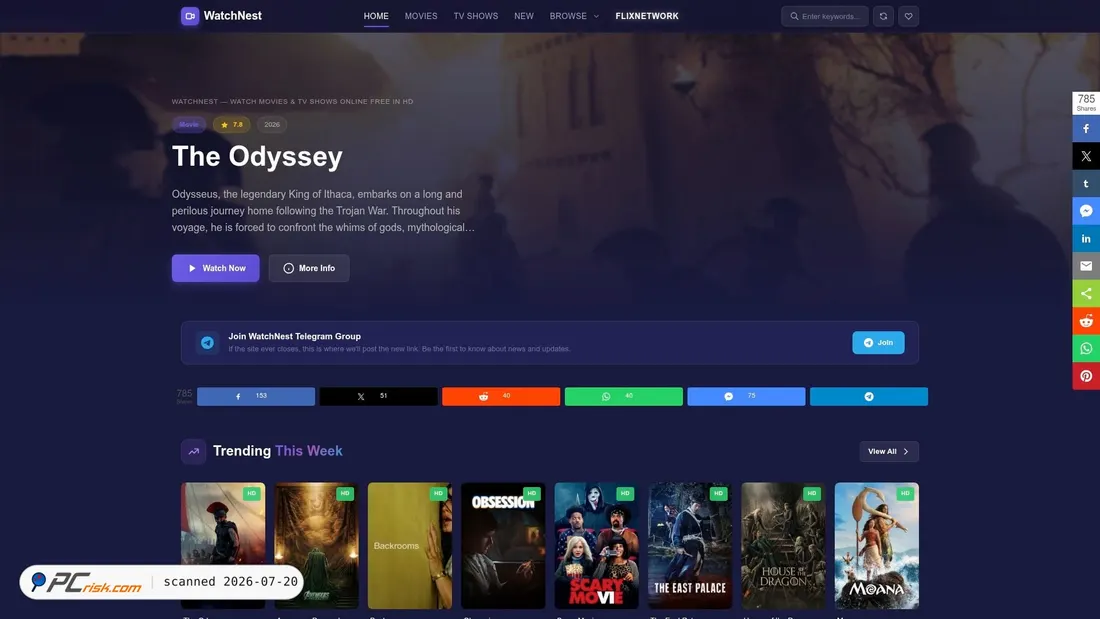
Task: Click the WatchNest logo icon
Action: pos(189,16)
